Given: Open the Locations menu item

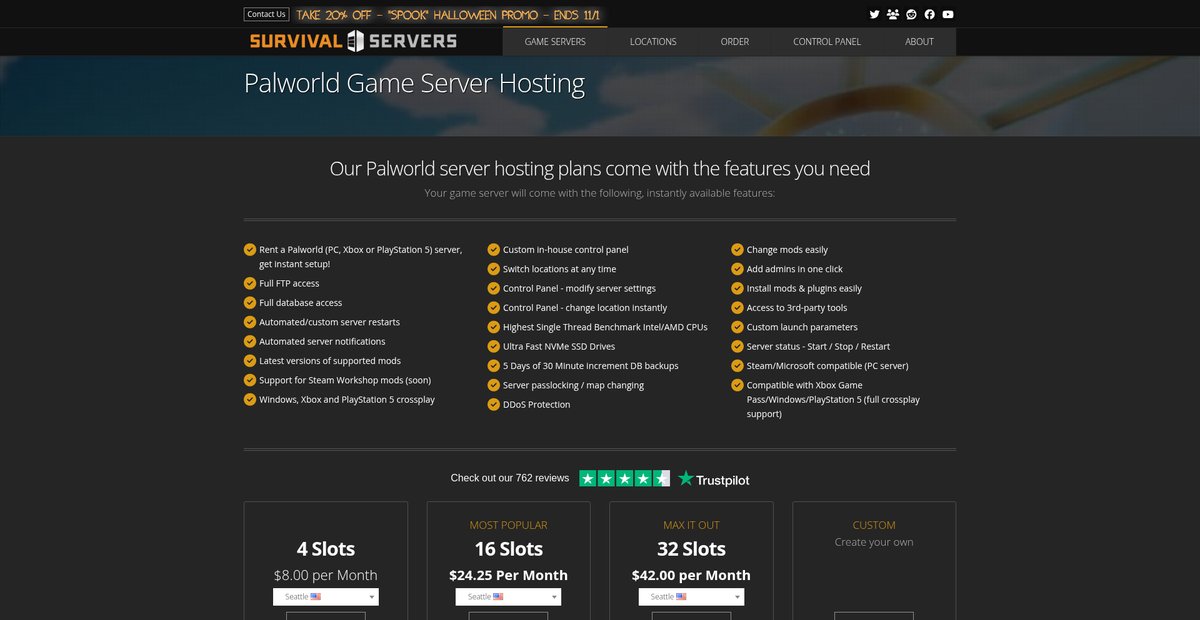Looking at the screenshot, I should (x=653, y=42).
